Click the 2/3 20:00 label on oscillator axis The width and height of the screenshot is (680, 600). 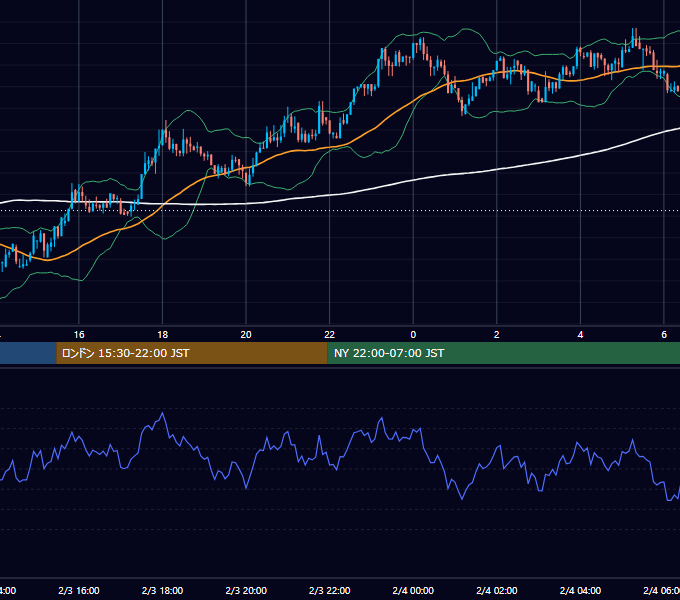(x=246, y=590)
